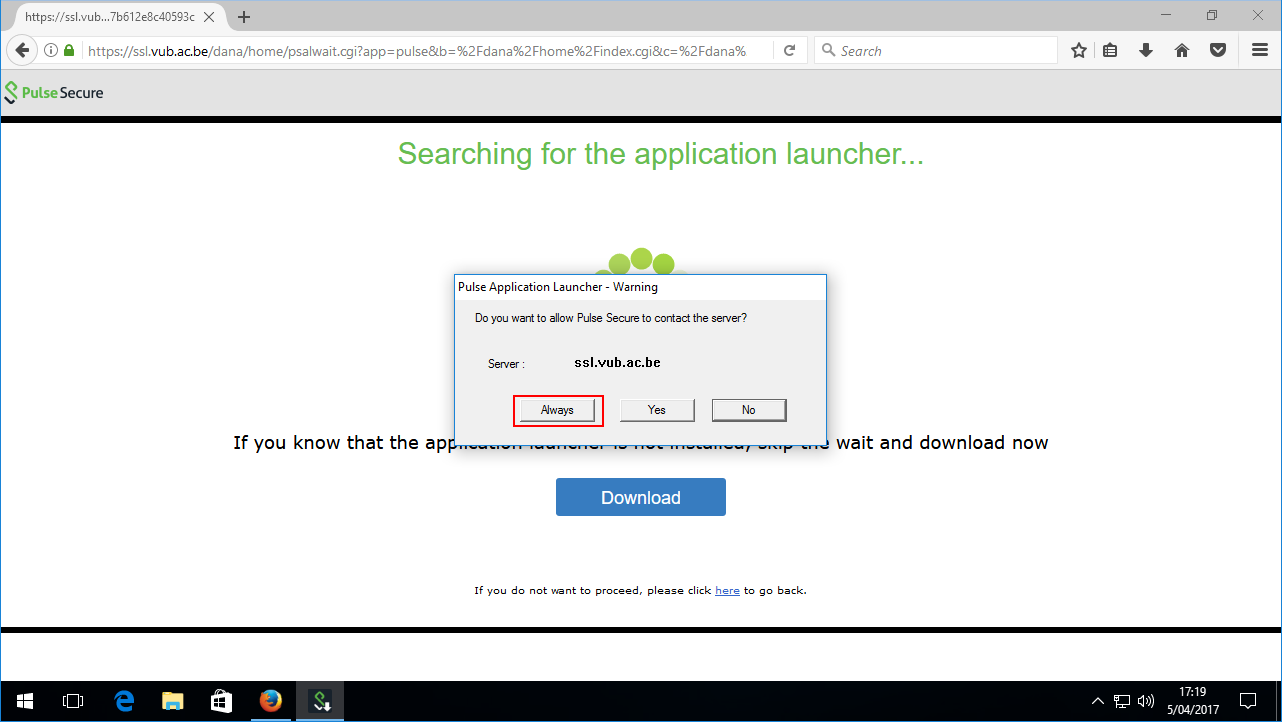Open the network icon in the system tray
This screenshot has height=722, width=1282.
pos(1123,701)
